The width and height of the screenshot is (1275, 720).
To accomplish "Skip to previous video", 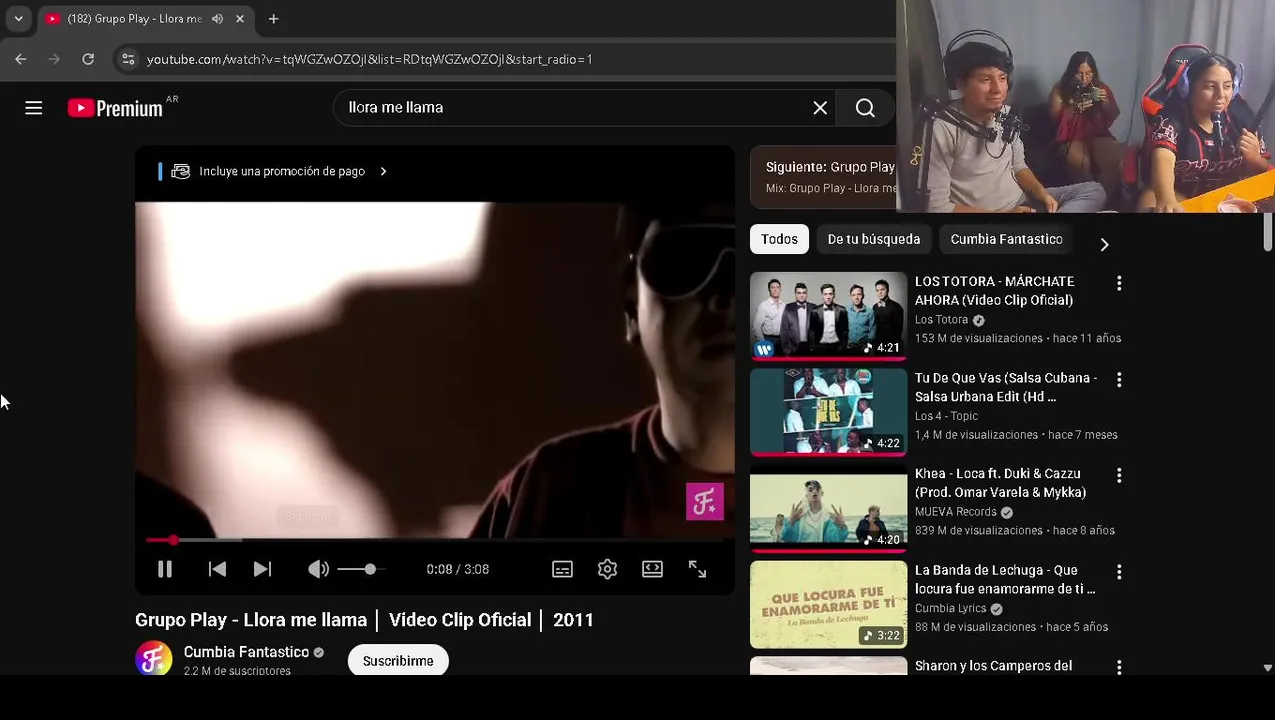I will (217, 569).
